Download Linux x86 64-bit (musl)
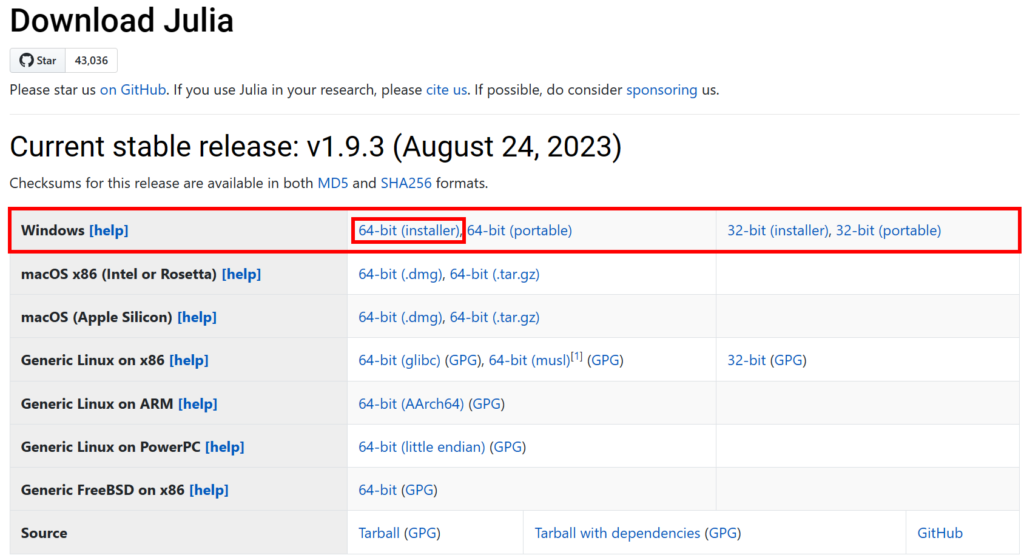This screenshot has height=558, width=1024. 529,360
